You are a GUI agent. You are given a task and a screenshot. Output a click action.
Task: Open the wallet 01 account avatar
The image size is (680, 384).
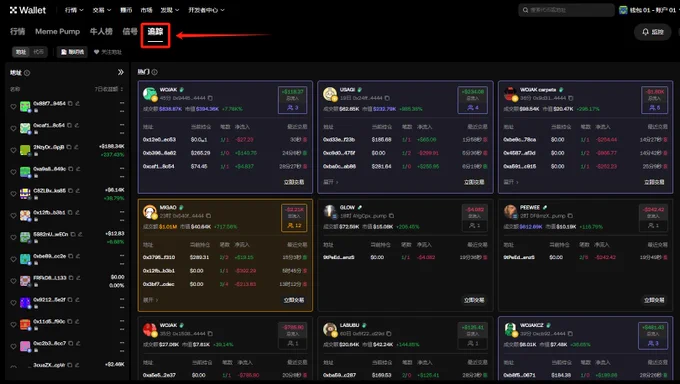623,10
